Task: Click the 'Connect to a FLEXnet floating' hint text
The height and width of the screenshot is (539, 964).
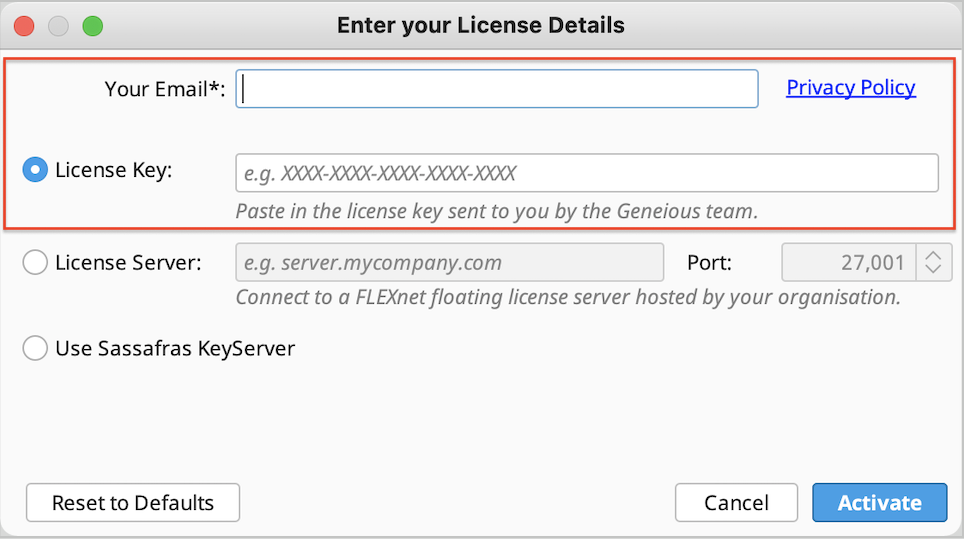Action: [568, 297]
